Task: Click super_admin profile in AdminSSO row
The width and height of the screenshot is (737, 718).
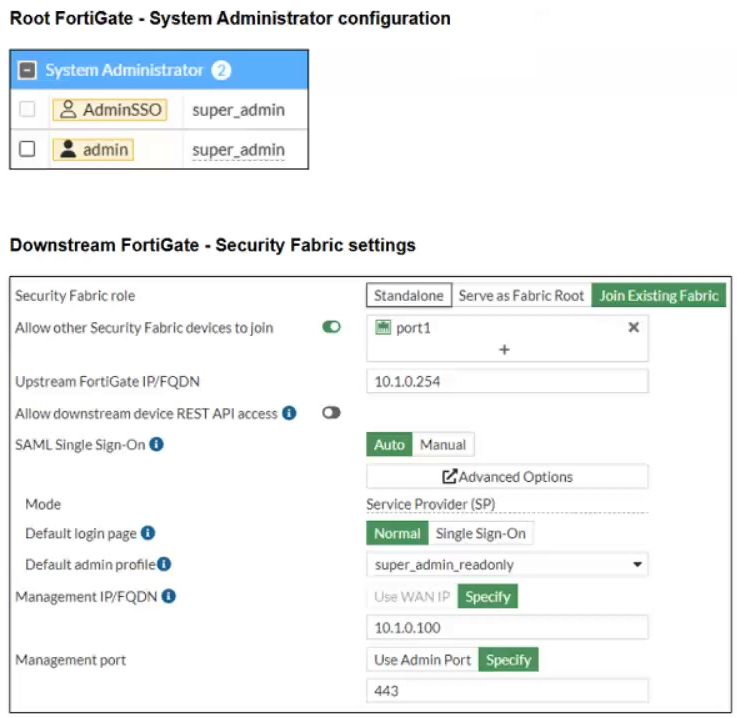Action: pyautogui.click(x=238, y=110)
